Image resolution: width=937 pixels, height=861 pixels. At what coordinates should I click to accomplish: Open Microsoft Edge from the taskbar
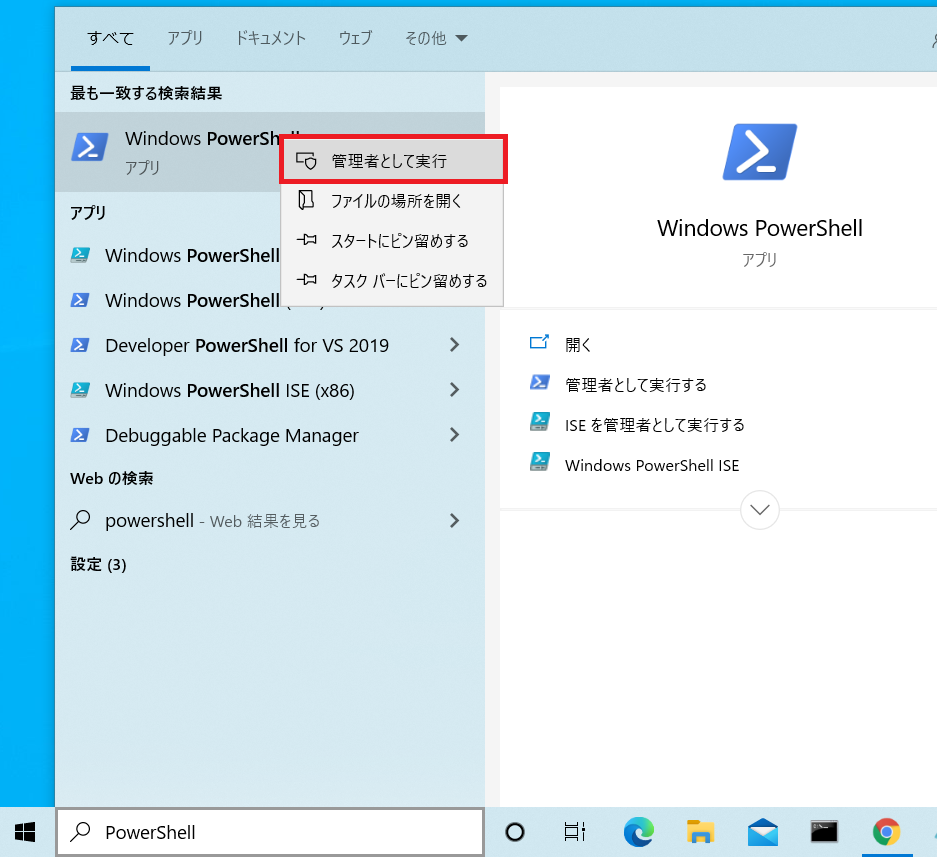[x=638, y=831]
